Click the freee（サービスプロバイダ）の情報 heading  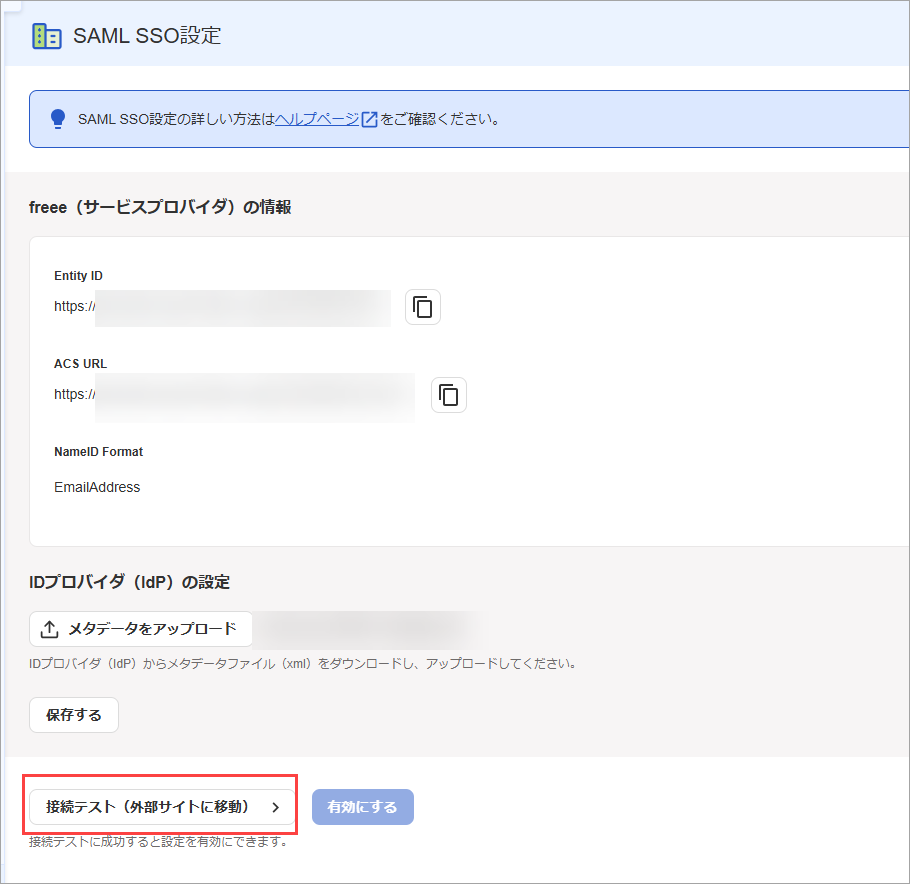tap(160, 207)
